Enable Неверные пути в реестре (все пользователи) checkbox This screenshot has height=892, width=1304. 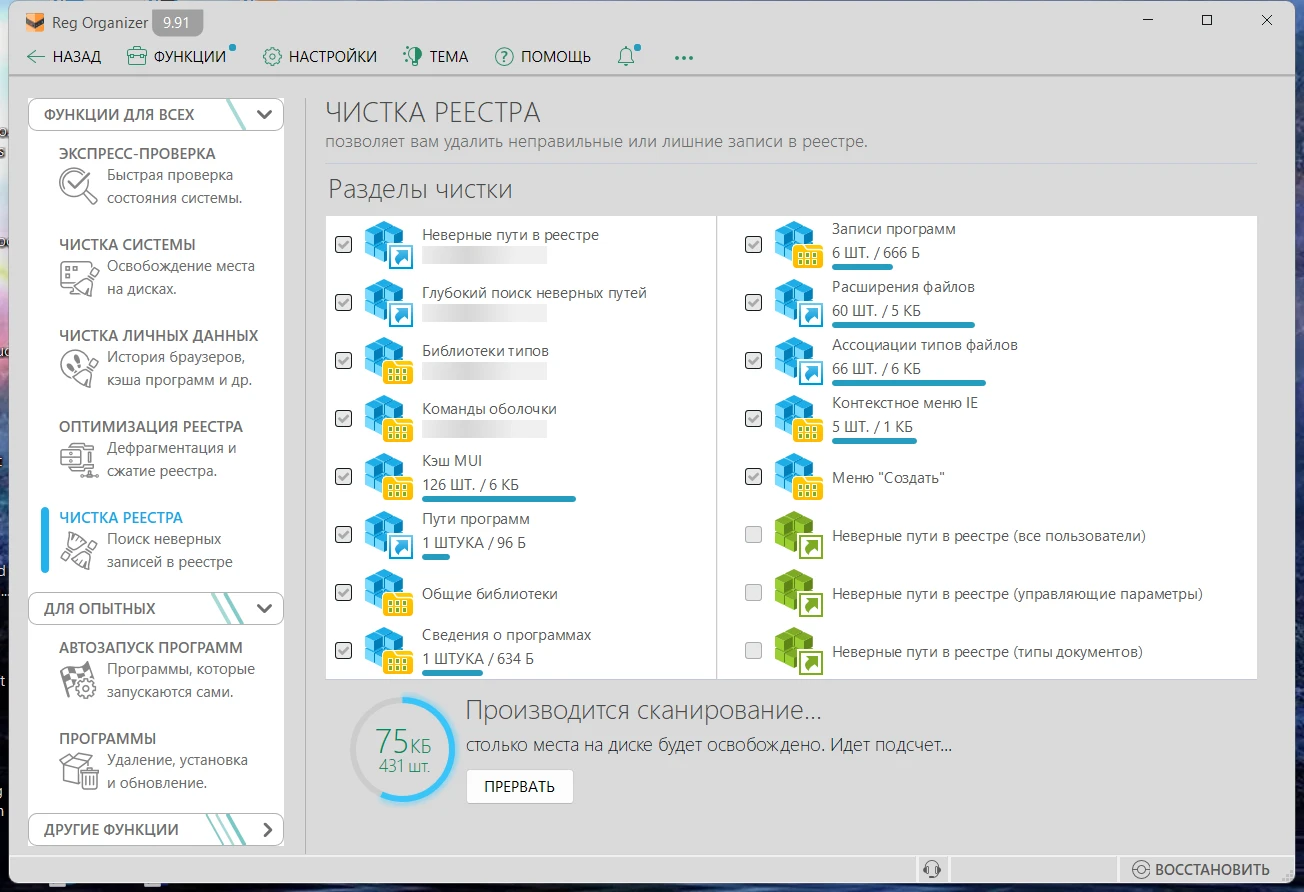click(x=754, y=535)
